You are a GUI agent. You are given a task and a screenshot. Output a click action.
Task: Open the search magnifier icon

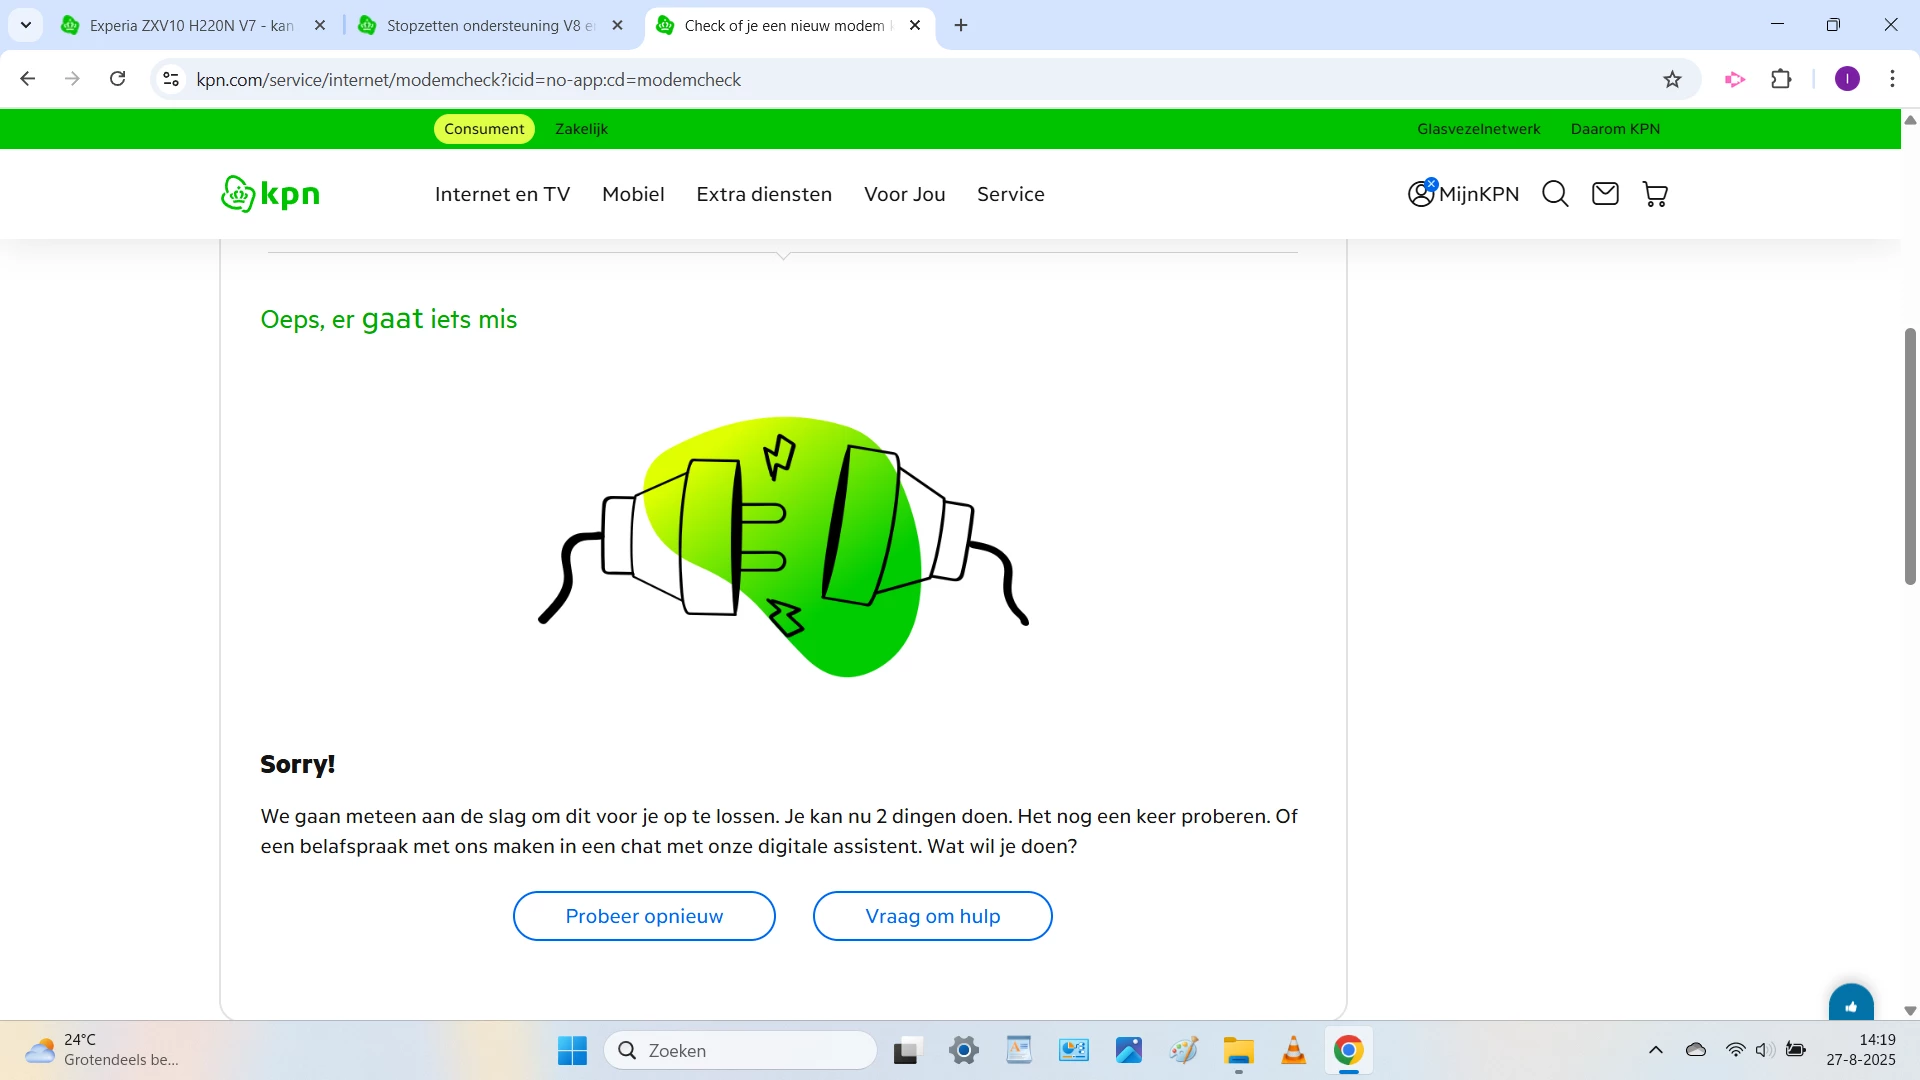click(1555, 194)
